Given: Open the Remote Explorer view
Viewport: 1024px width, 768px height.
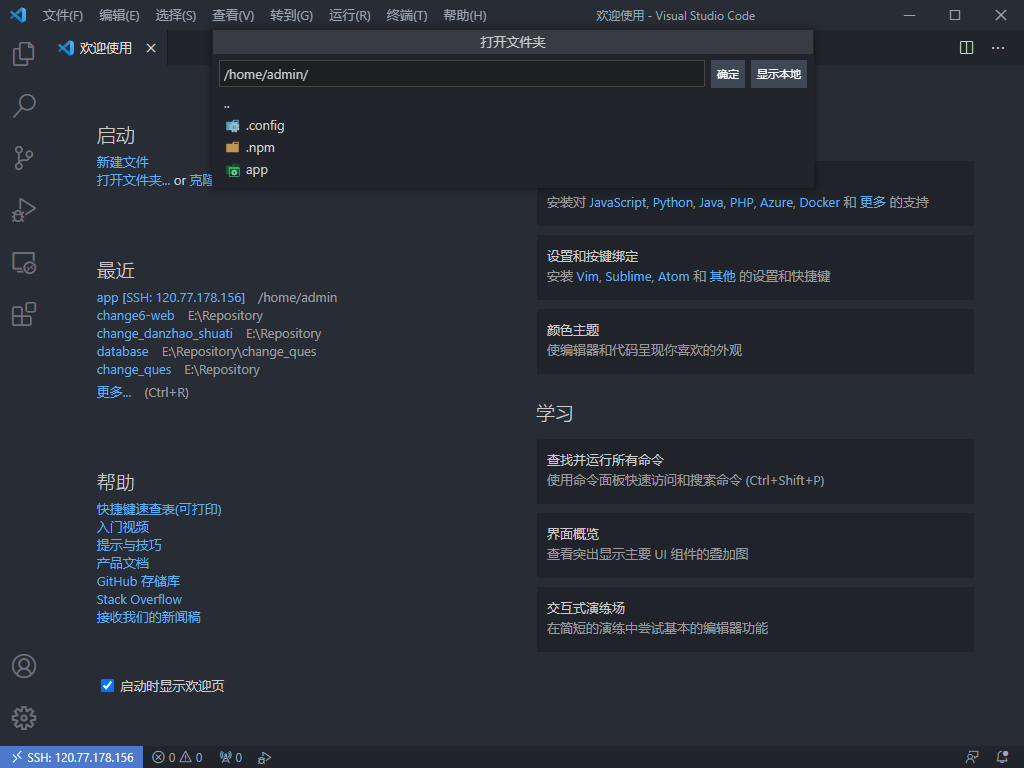Looking at the screenshot, I should pyautogui.click(x=24, y=263).
